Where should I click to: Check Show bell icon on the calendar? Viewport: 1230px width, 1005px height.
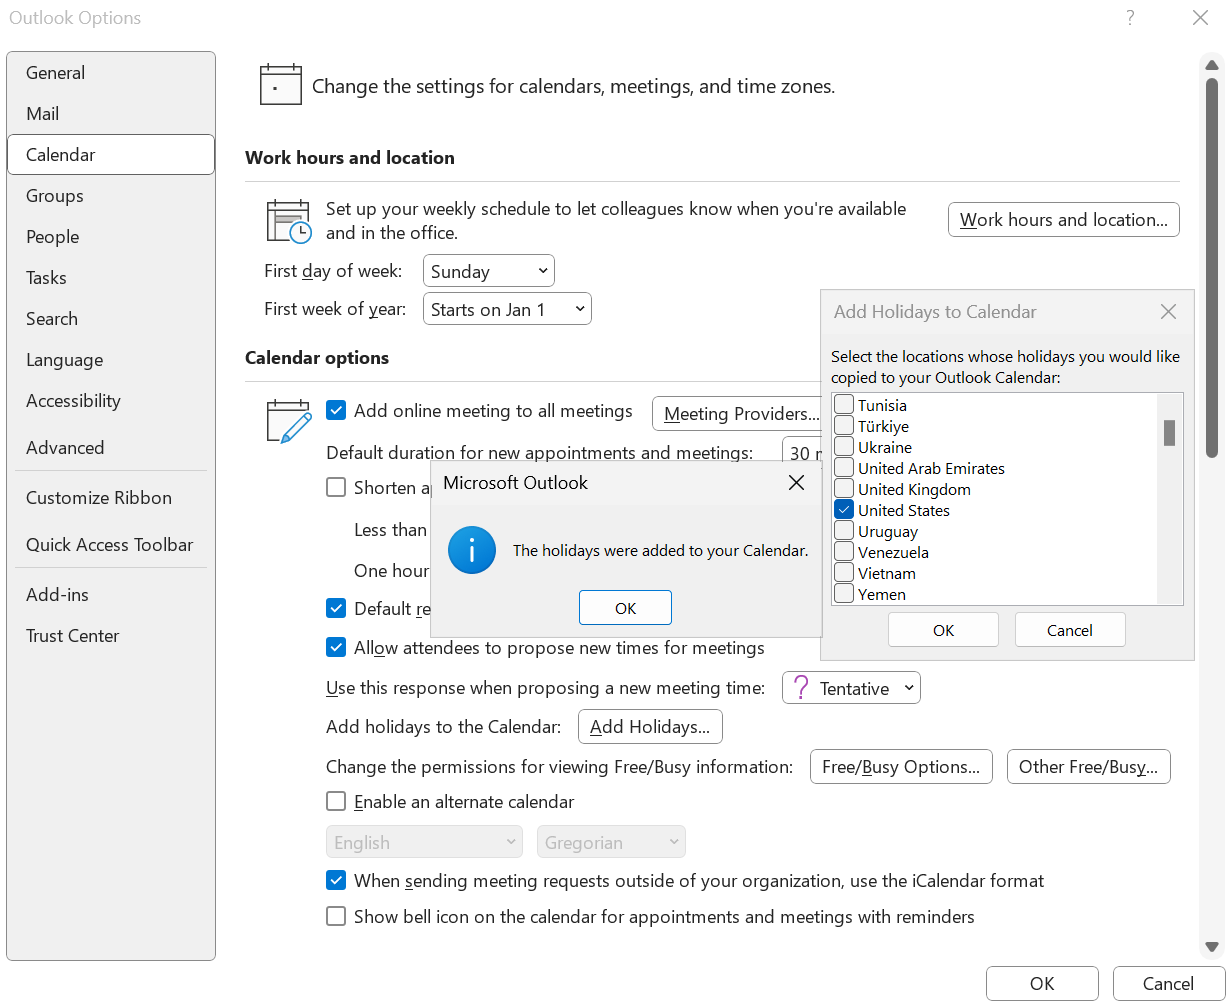337,916
